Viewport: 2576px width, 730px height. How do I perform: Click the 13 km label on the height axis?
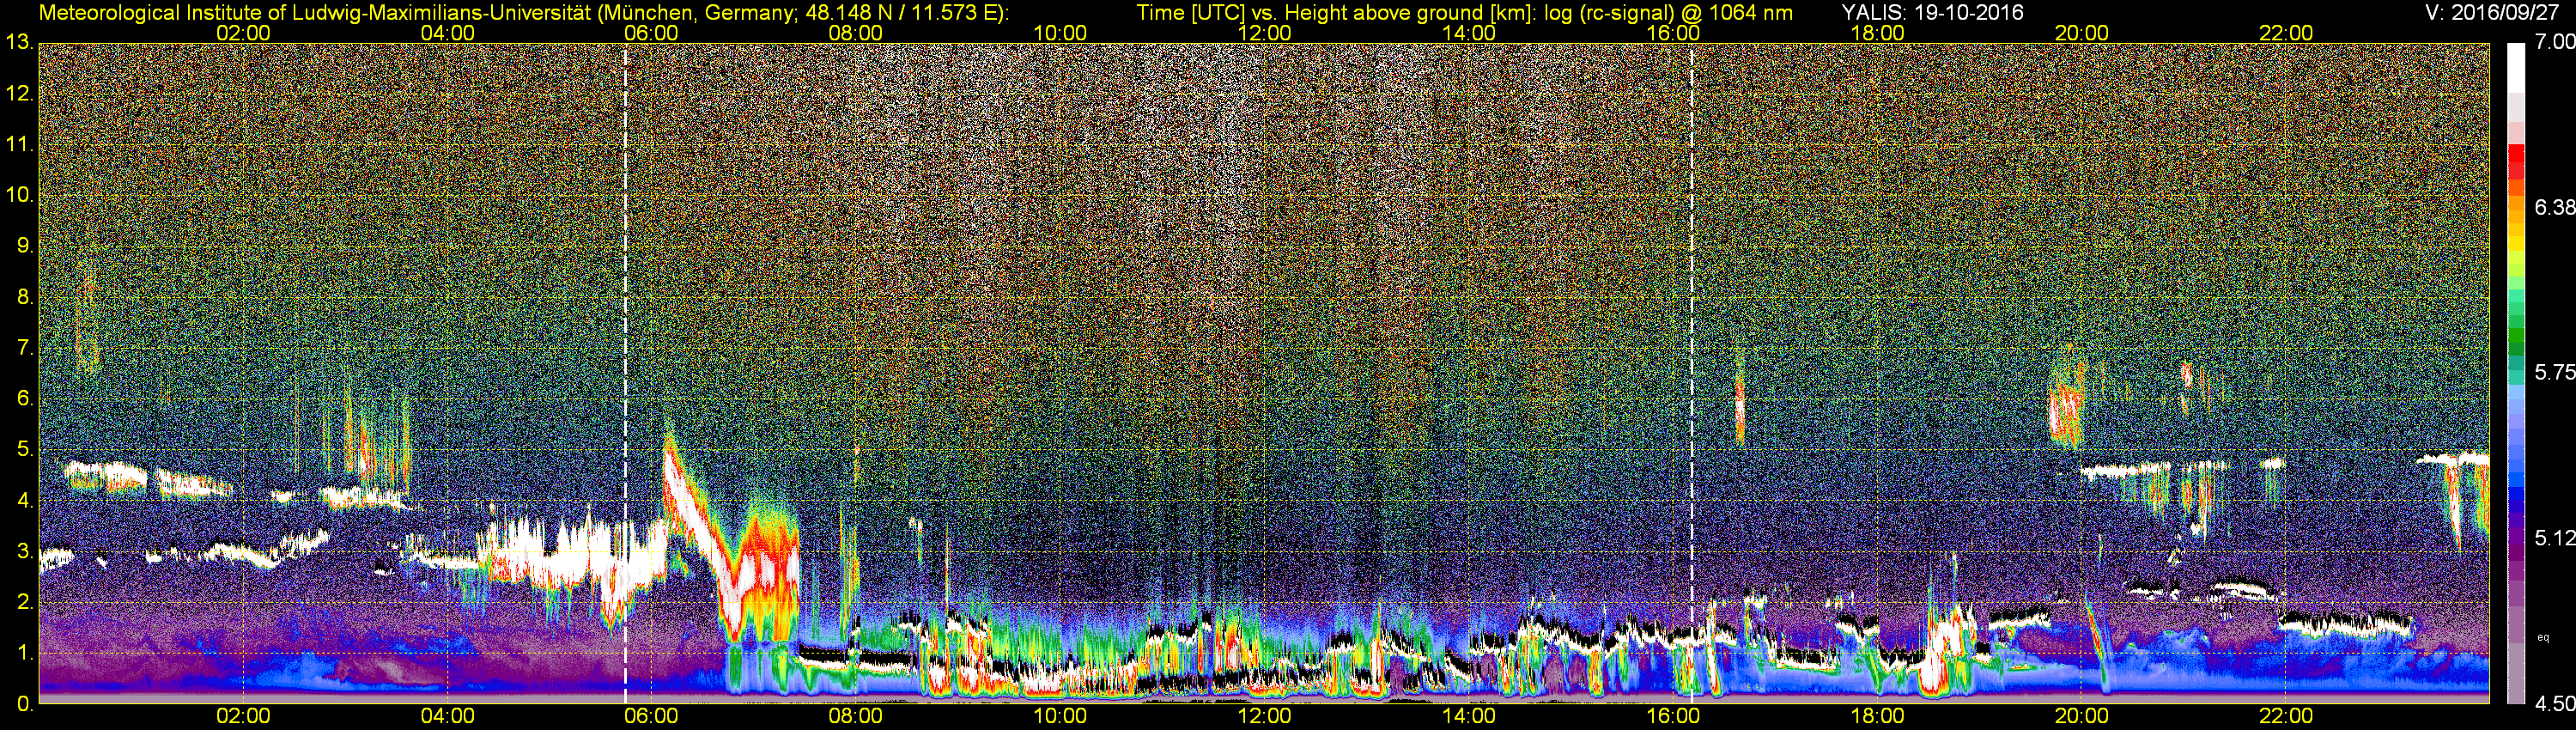19,43
